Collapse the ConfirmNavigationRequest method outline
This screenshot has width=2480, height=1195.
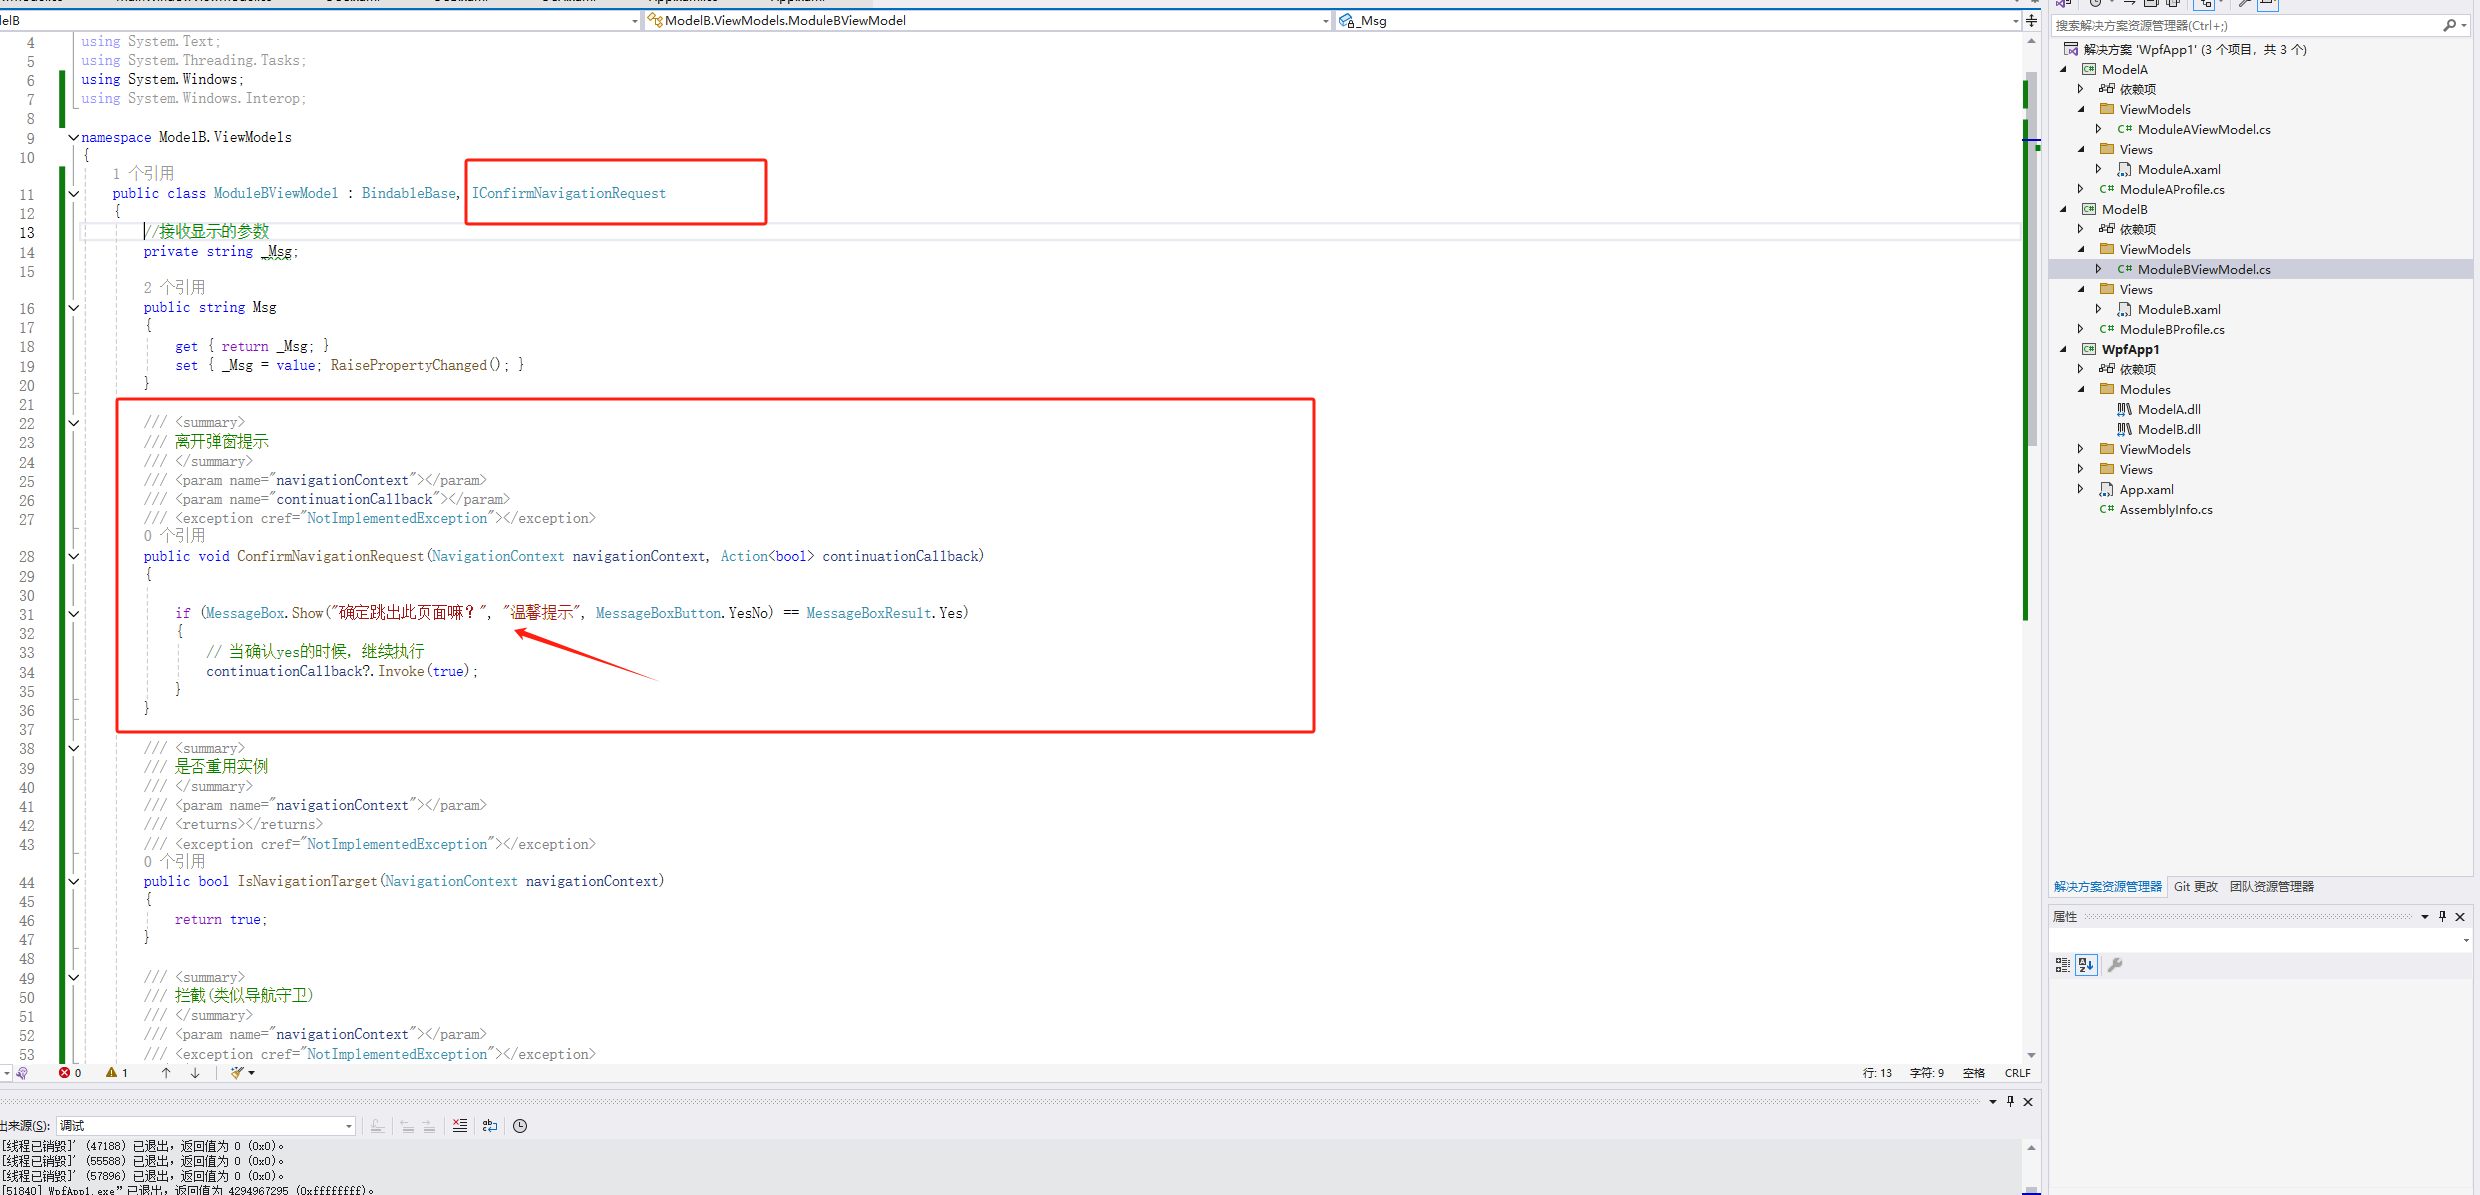[74, 557]
